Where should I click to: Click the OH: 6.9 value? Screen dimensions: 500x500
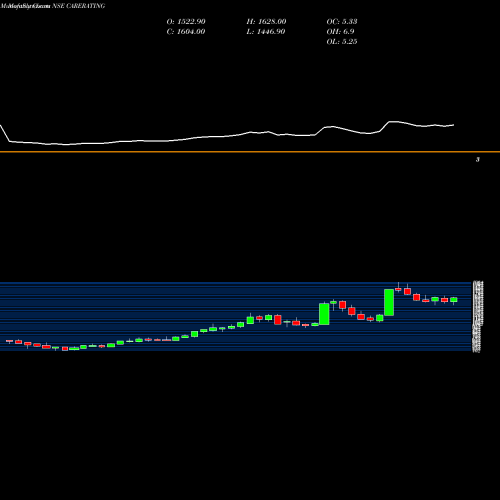click(x=340, y=32)
